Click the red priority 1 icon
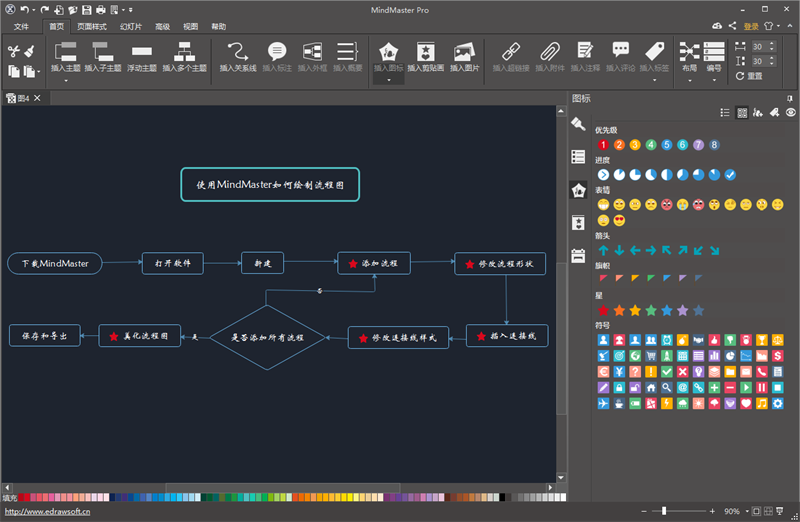 (603, 145)
